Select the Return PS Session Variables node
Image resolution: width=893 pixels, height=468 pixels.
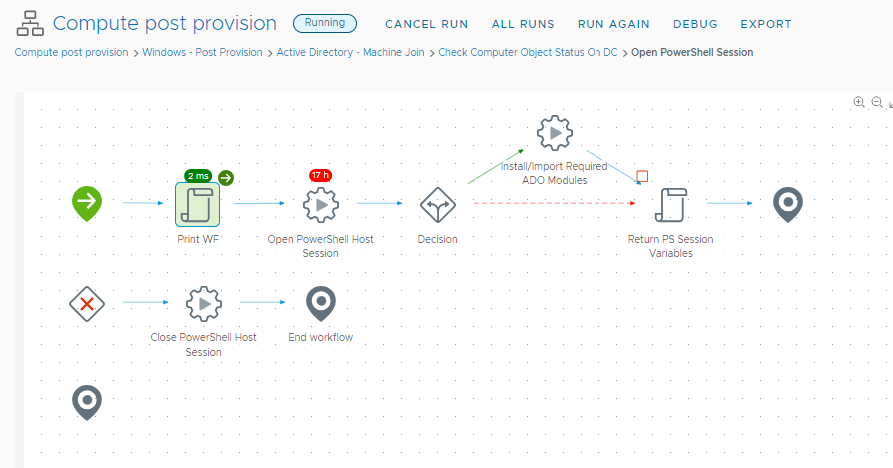pyautogui.click(x=671, y=204)
